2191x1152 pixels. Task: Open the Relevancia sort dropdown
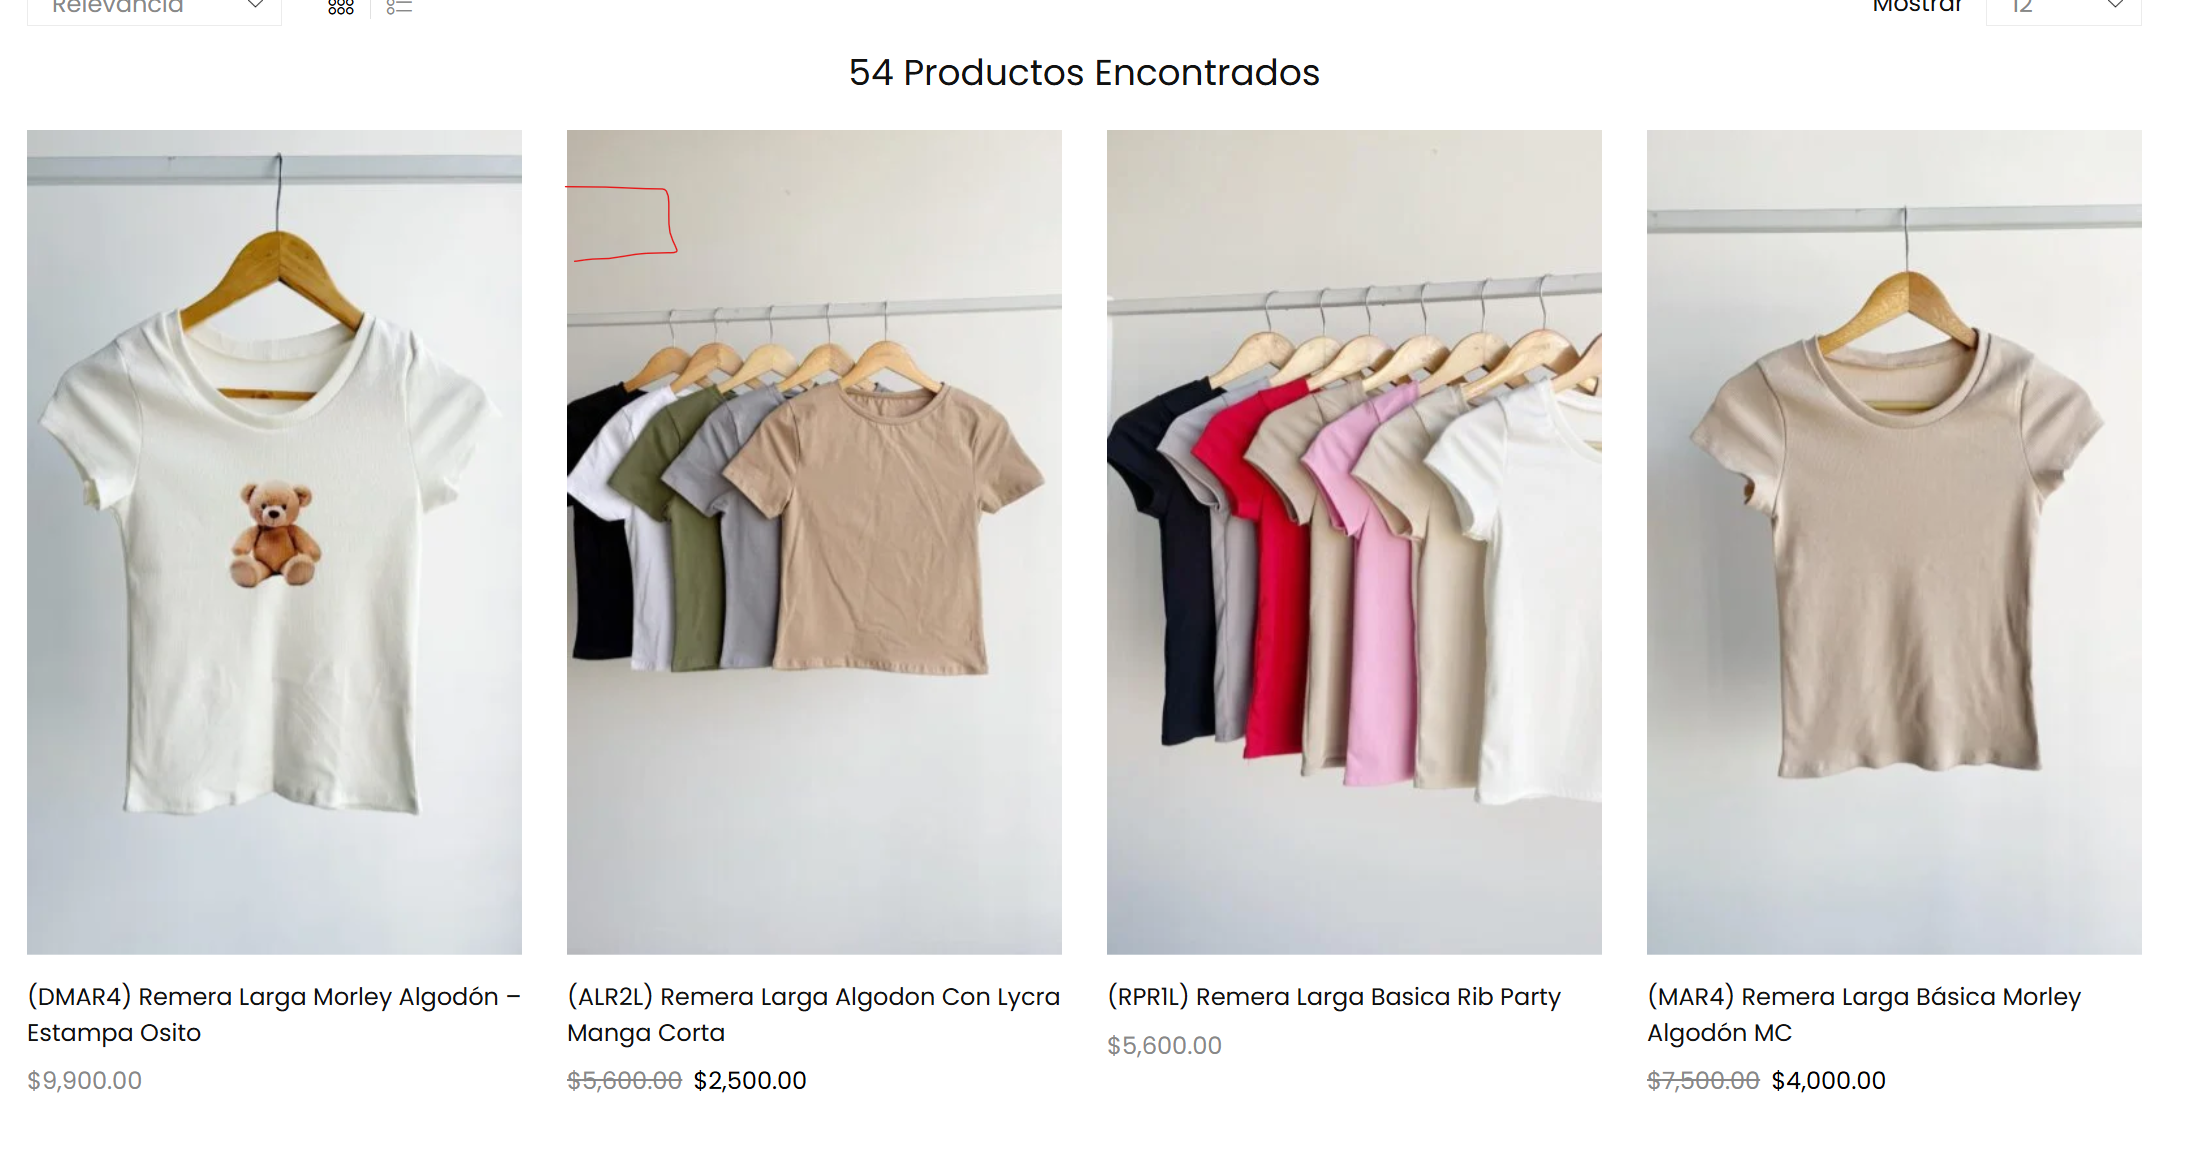[x=154, y=8]
